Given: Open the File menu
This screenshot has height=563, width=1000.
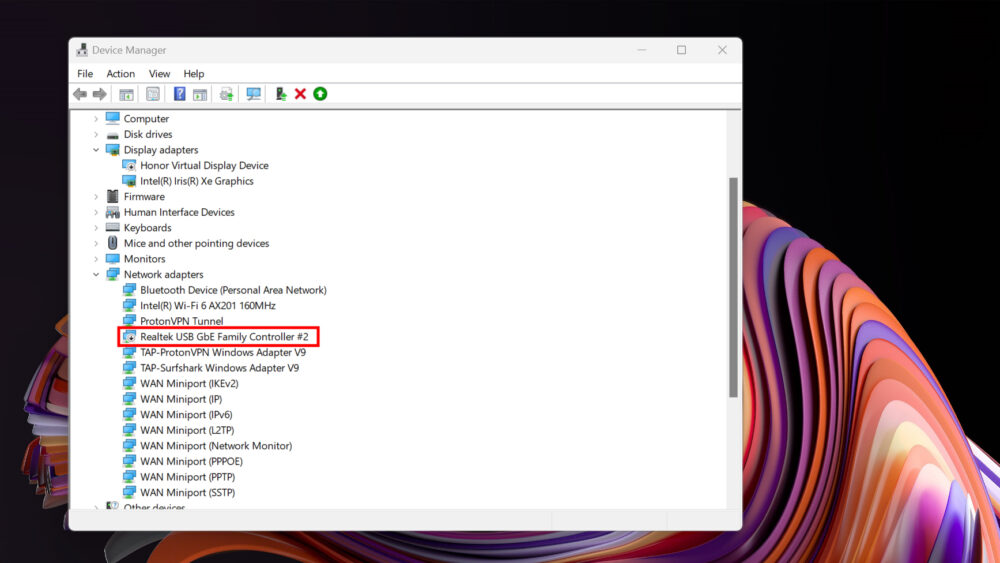Looking at the screenshot, I should [x=85, y=74].
